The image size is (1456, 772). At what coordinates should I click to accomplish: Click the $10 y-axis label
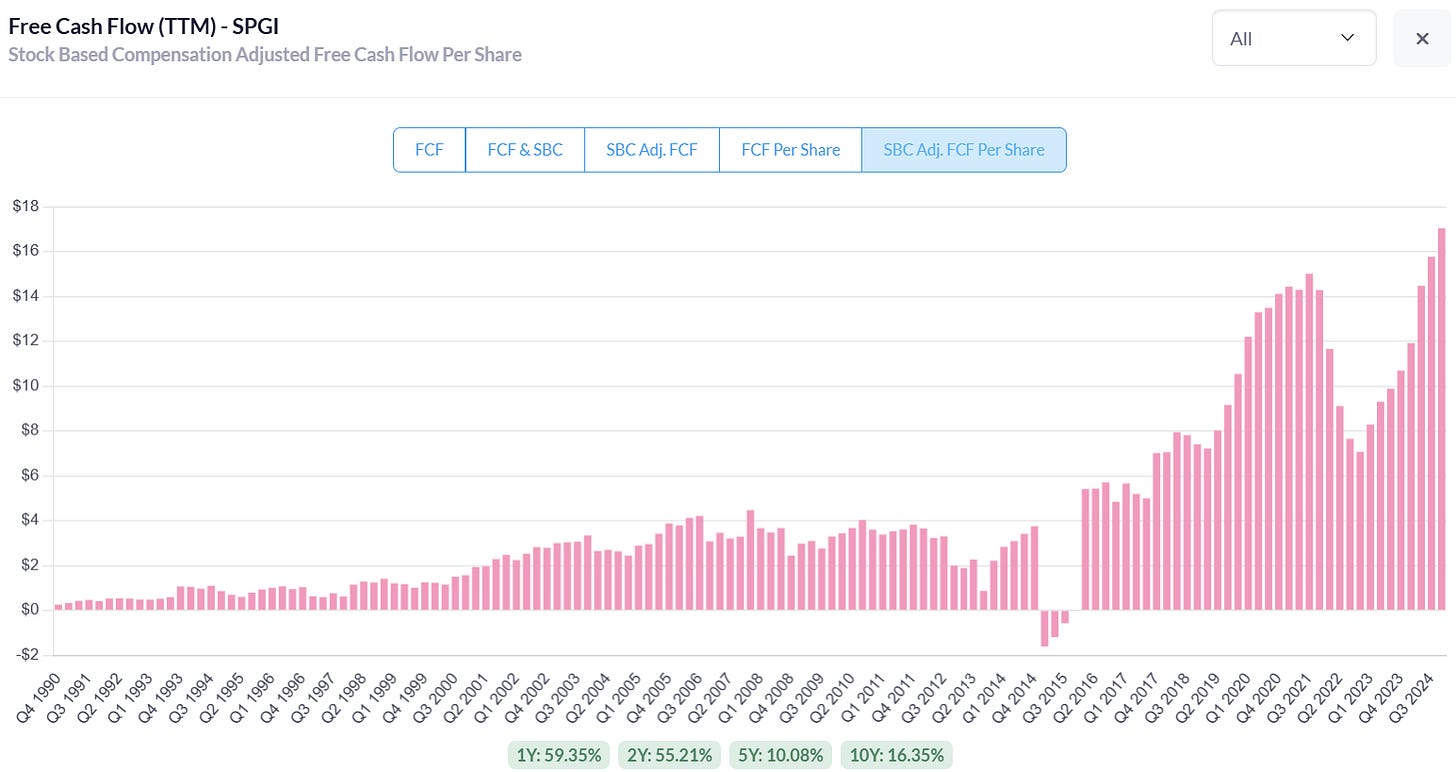[24, 386]
